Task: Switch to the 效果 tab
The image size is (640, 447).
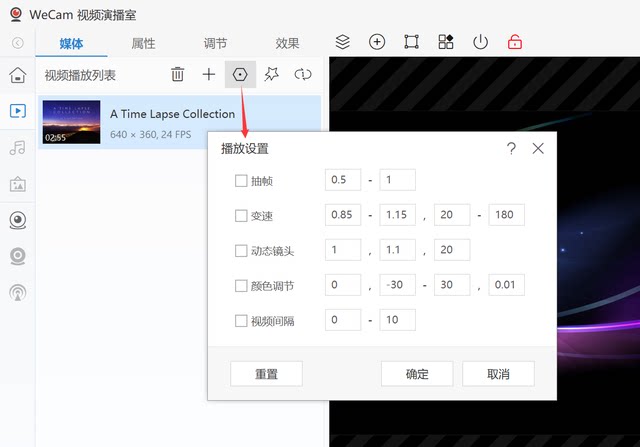Action: [287, 43]
